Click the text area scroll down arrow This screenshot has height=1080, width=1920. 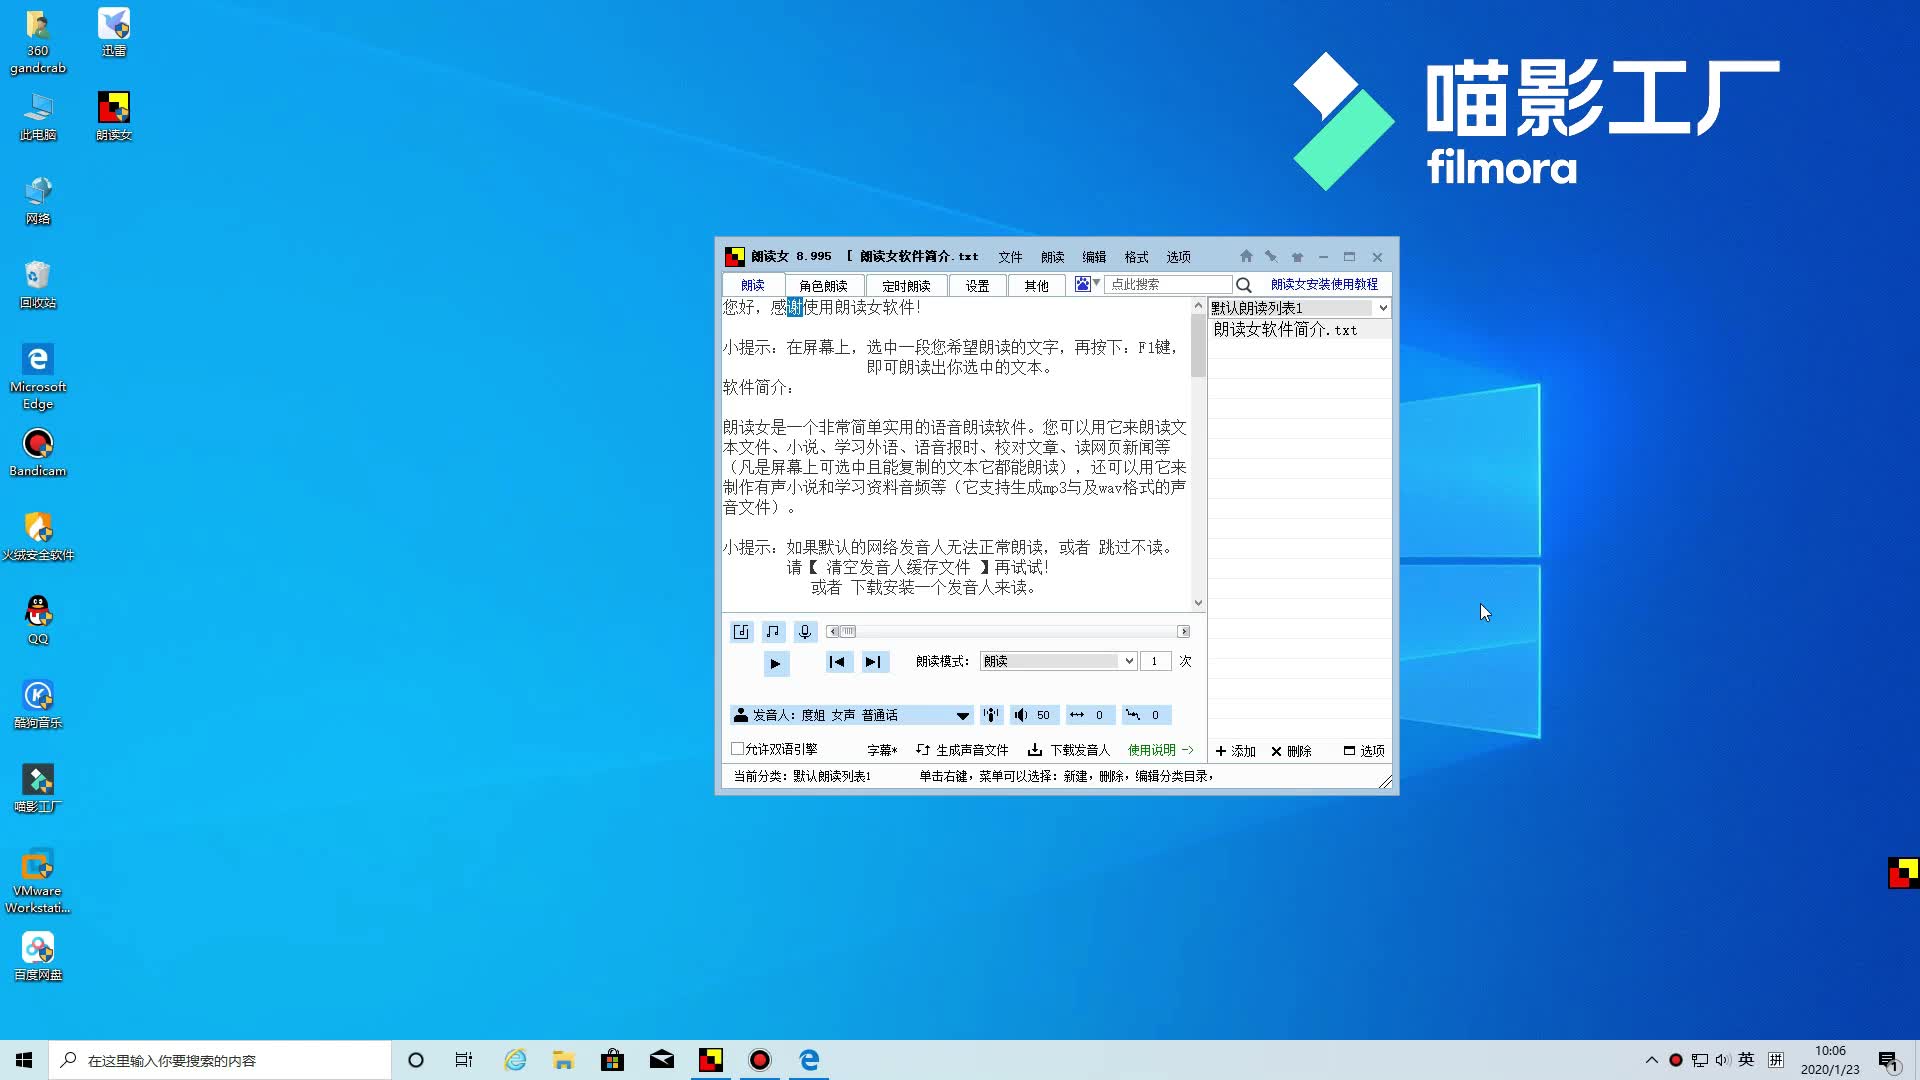click(x=1198, y=603)
